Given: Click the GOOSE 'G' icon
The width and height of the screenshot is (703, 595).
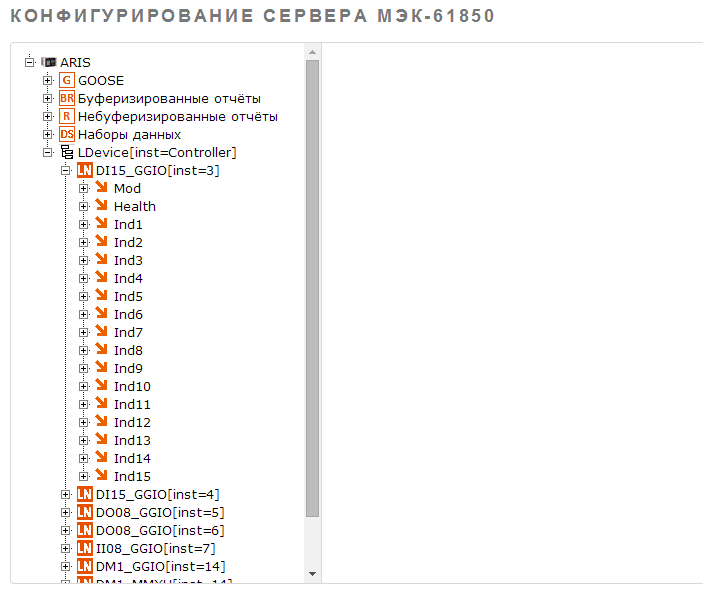Looking at the screenshot, I should pyautogui.click(x=67, y=80).
